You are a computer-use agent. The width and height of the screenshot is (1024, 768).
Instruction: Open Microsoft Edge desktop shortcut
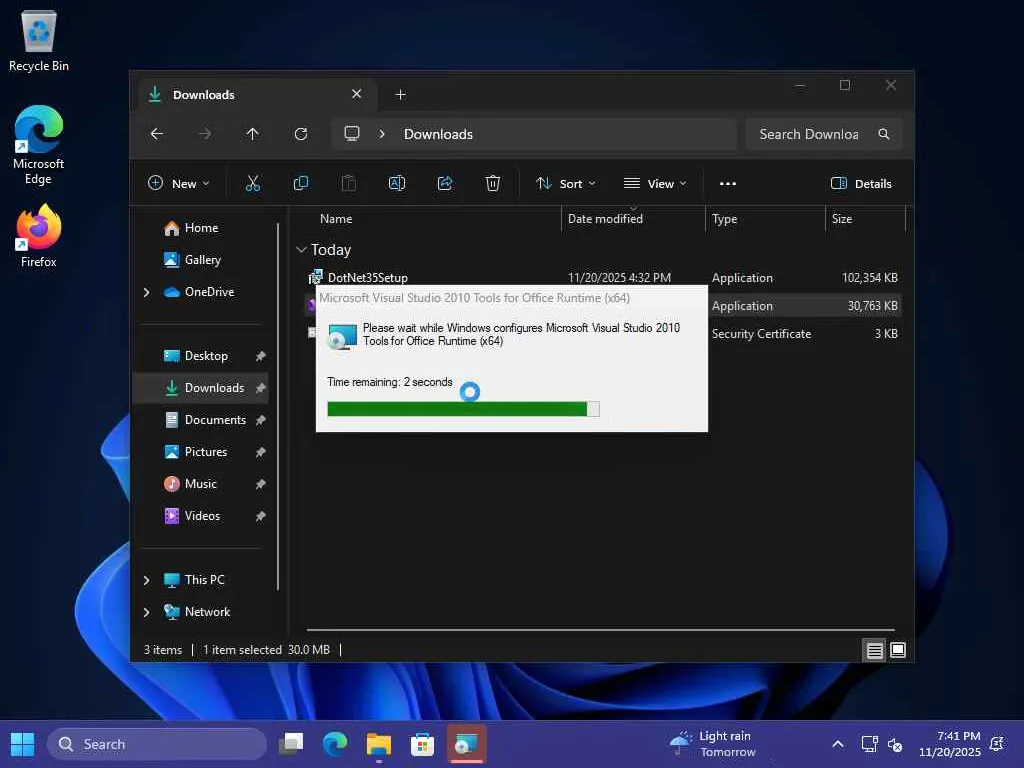39,145
